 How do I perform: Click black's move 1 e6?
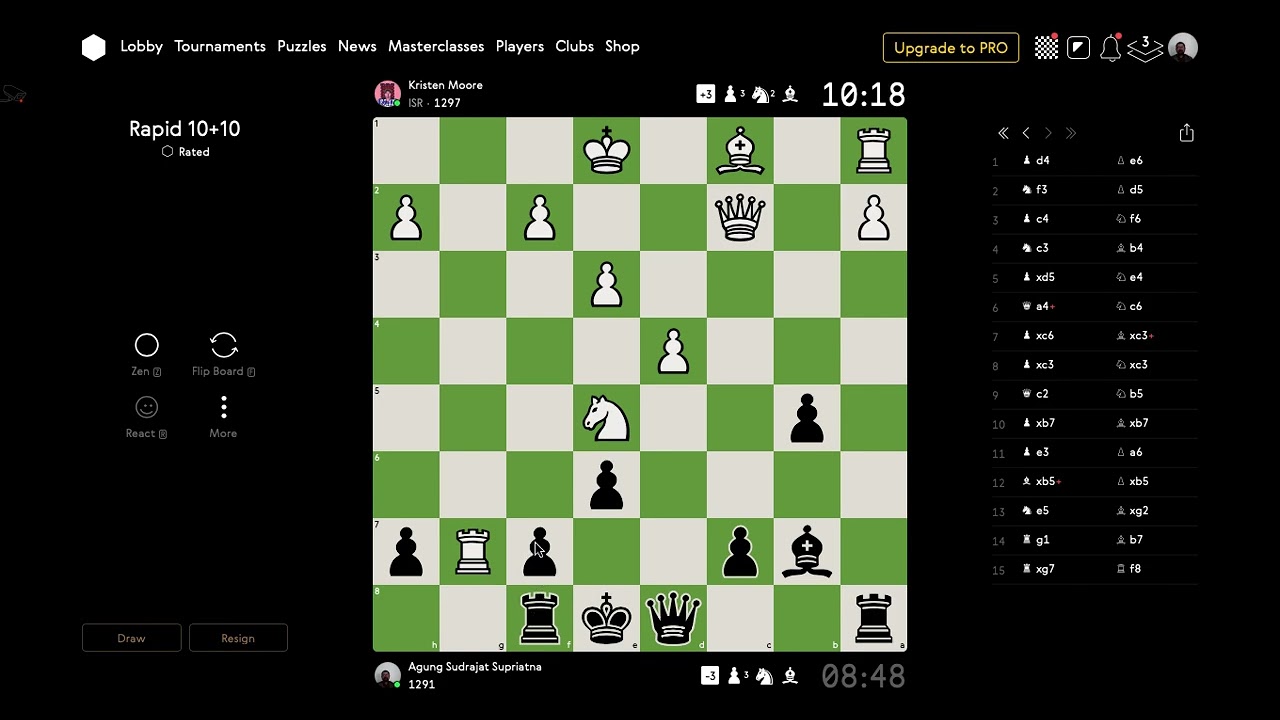tap(1130, 160)
